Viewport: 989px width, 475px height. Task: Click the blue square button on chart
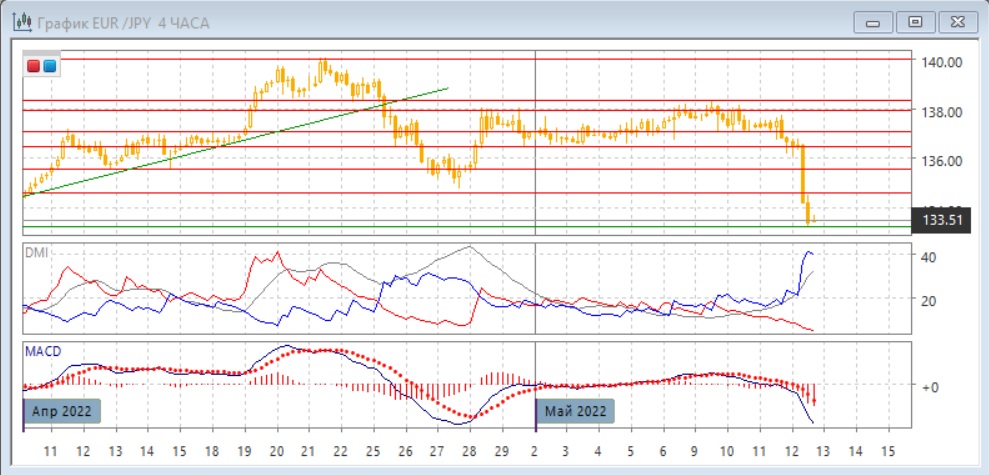pyautogui.click(x=49, y=66)
